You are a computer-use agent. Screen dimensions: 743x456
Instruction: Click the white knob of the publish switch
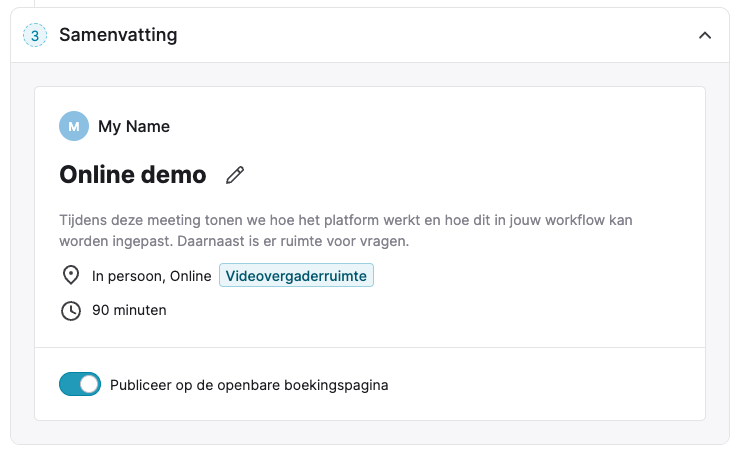[x=89, y=384]
